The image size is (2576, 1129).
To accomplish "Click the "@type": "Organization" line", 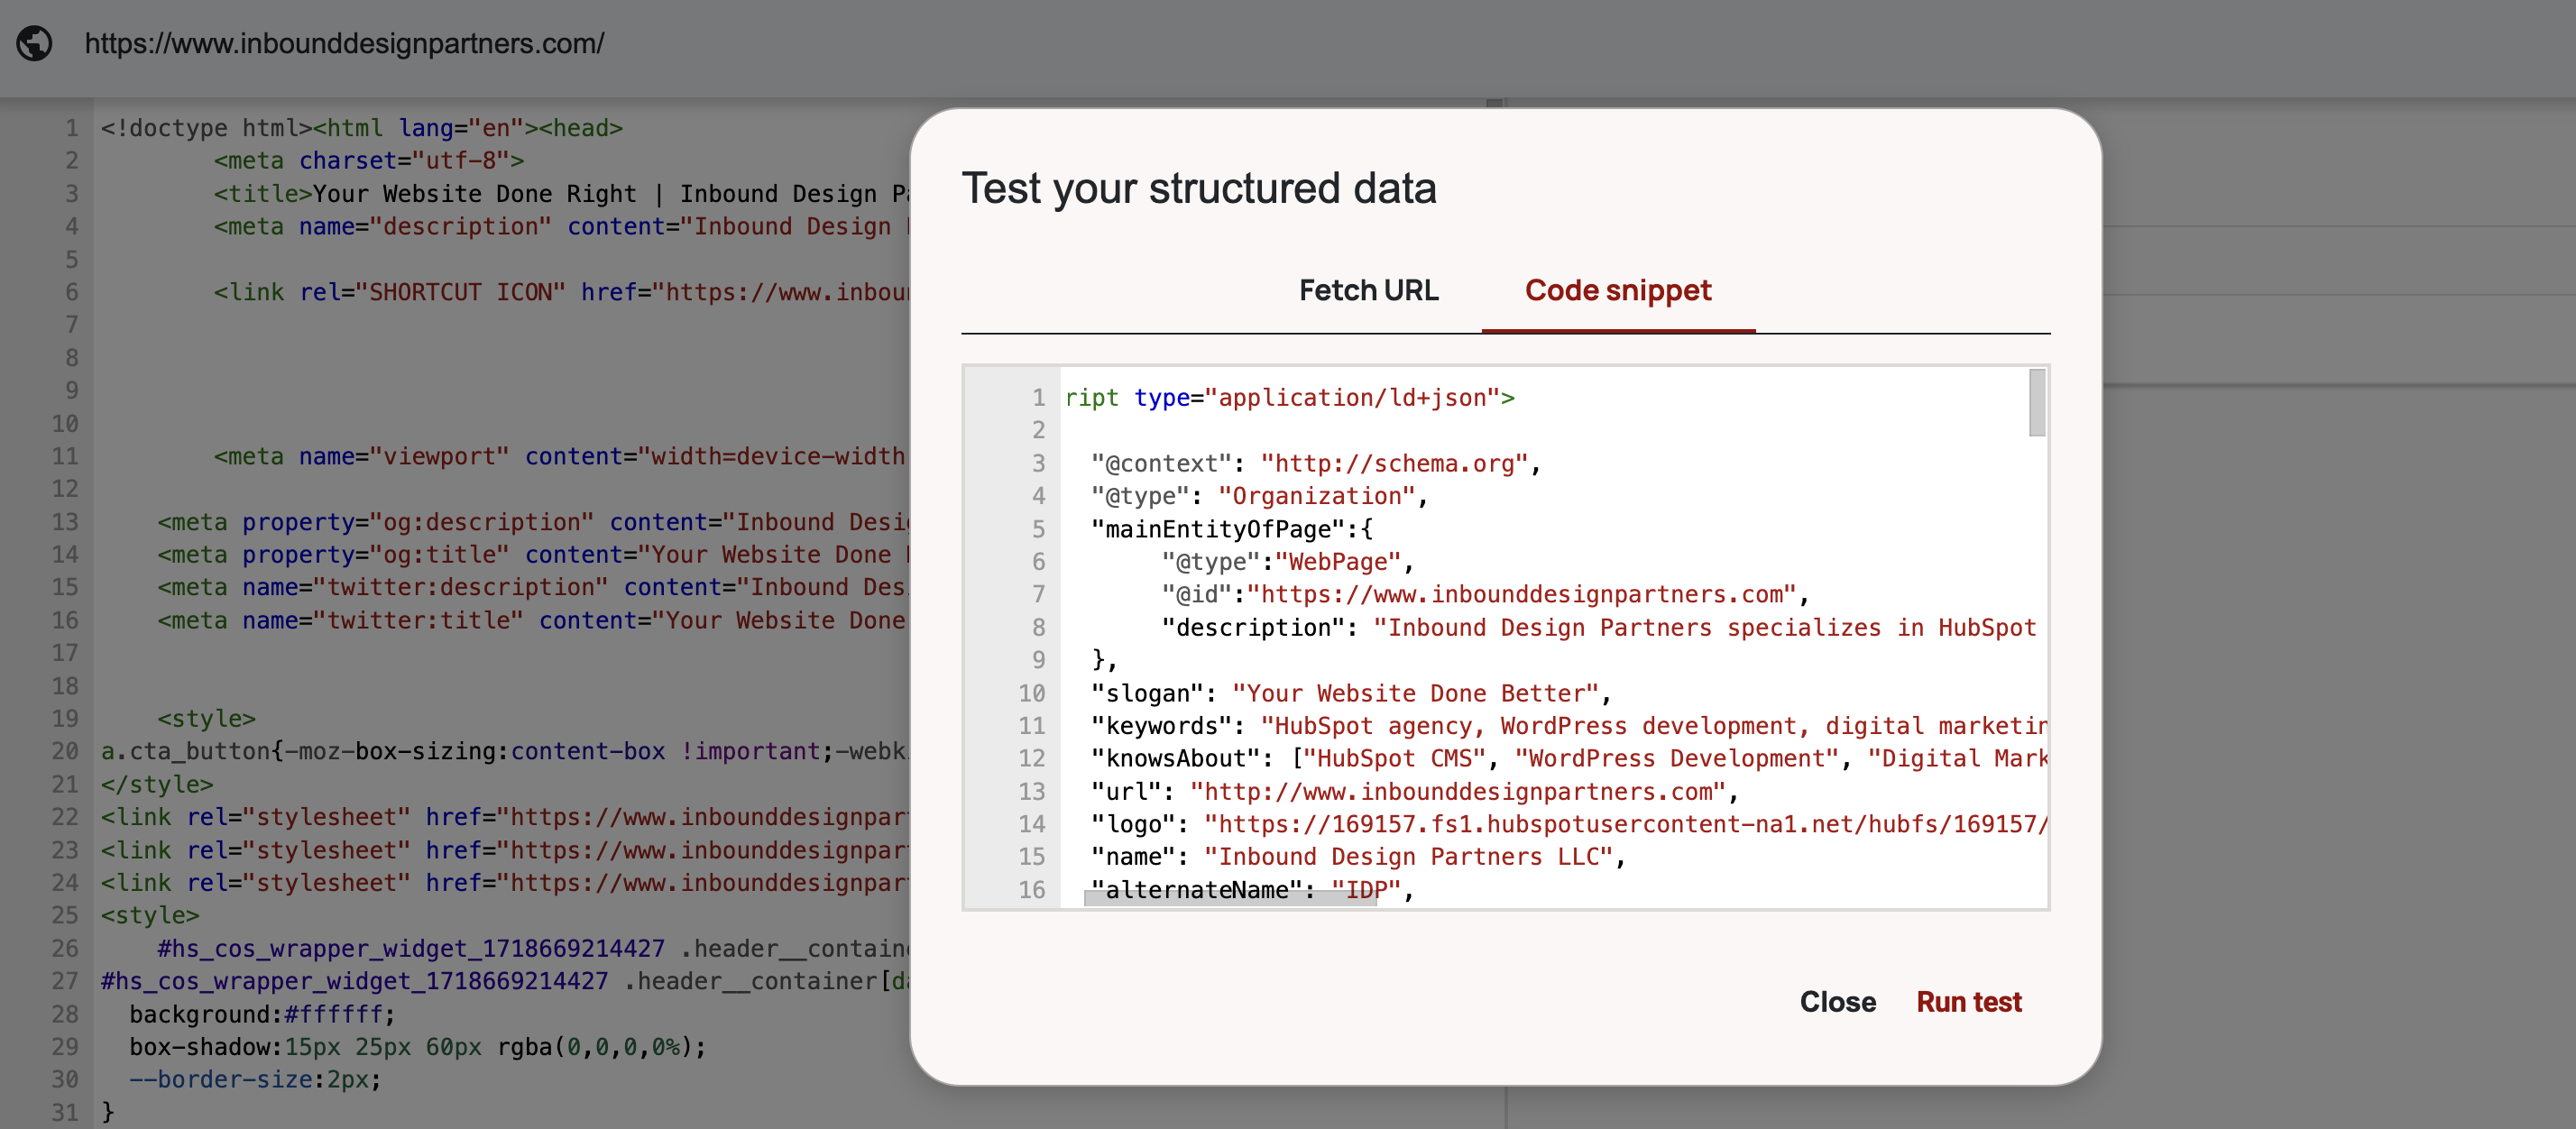I will (1259, 496).
